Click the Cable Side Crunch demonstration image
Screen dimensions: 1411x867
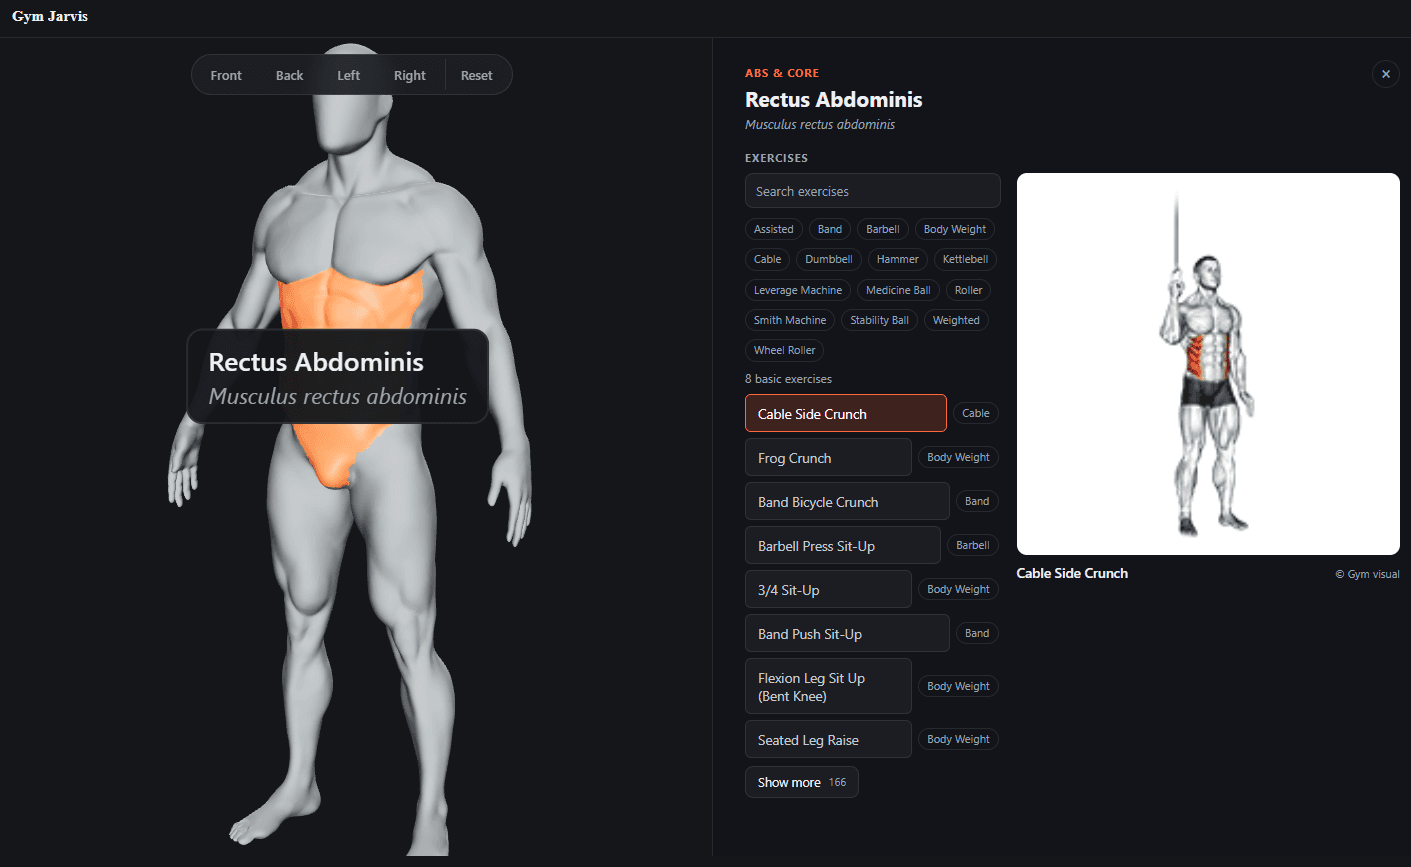(x=1208, y=364)
